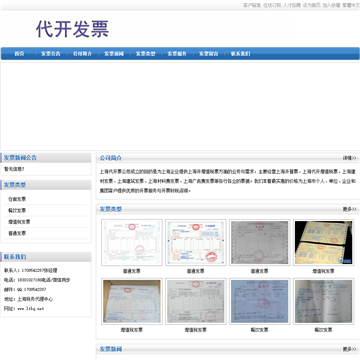Click the 增值税发票 caption under the yellow invoices

pos(323,271)
